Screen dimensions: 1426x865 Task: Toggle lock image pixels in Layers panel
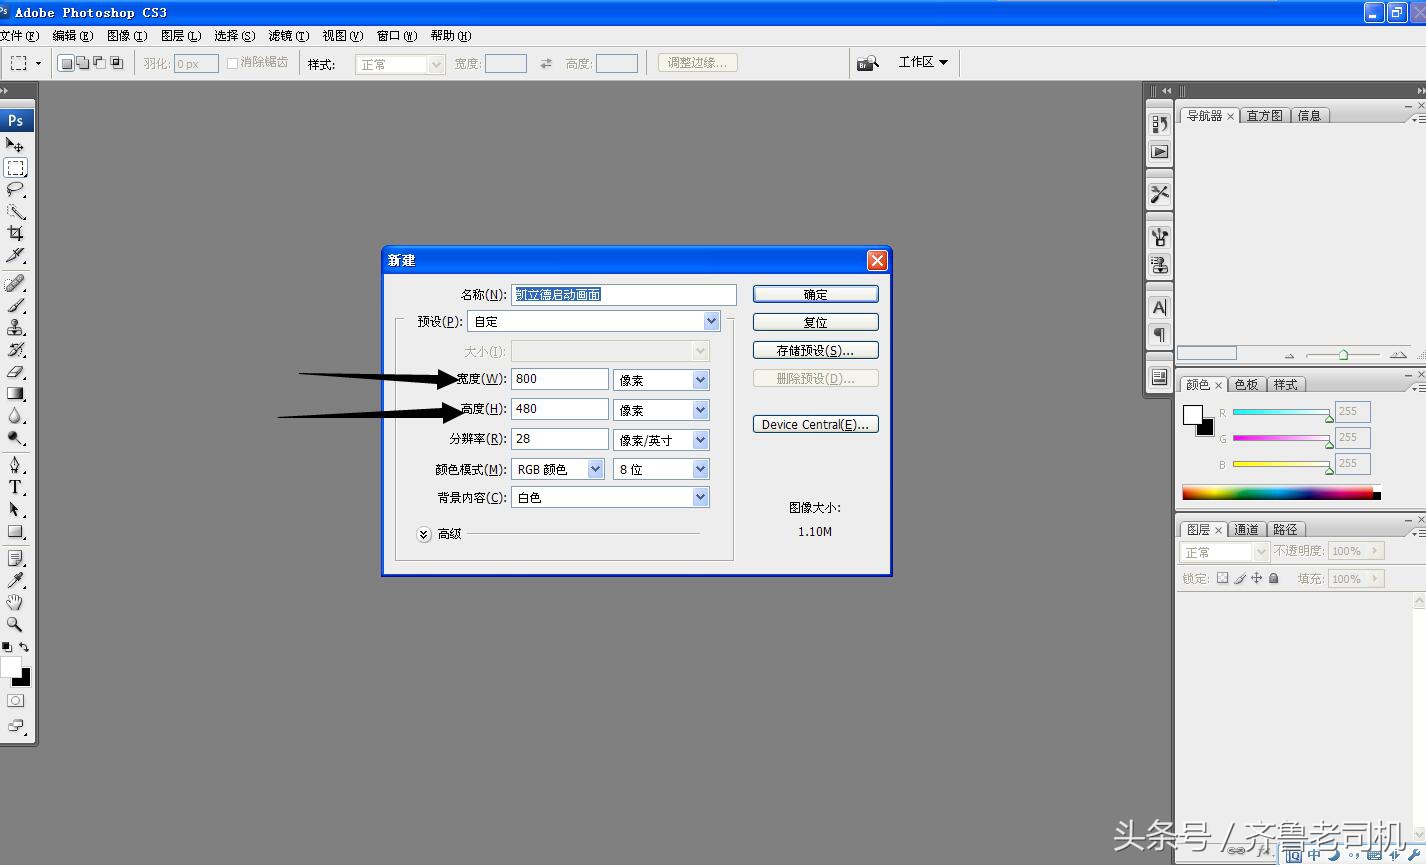click(1240, 578)
